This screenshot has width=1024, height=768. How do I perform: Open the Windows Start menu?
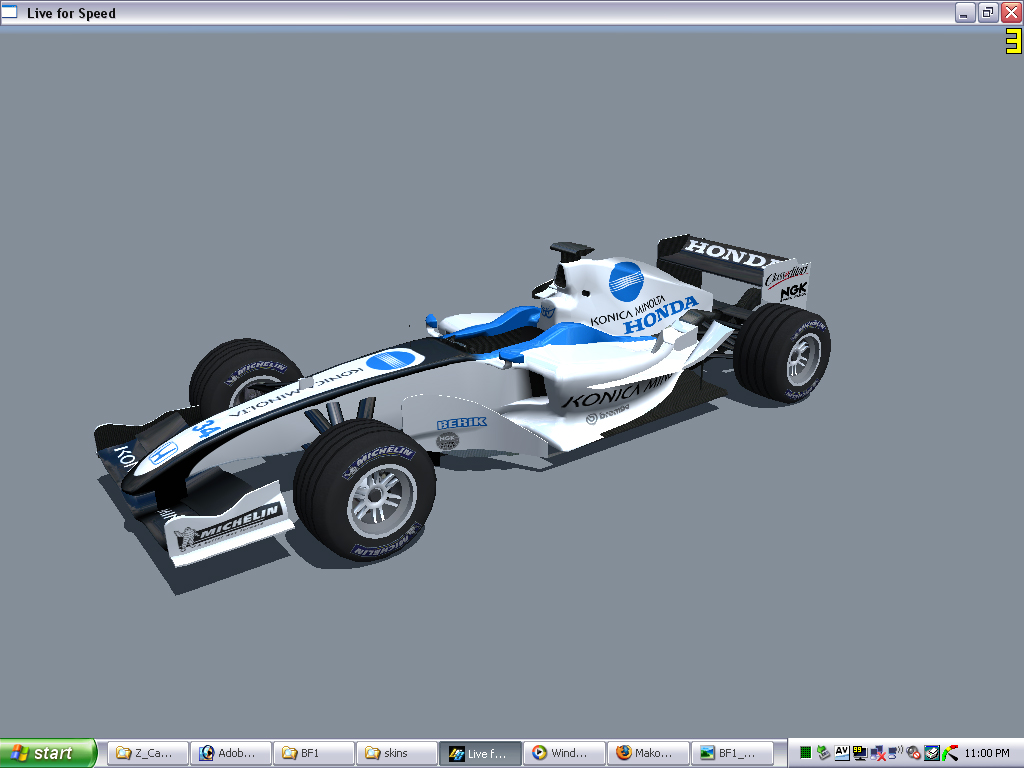pyautogui.click(x=48, y=753)
